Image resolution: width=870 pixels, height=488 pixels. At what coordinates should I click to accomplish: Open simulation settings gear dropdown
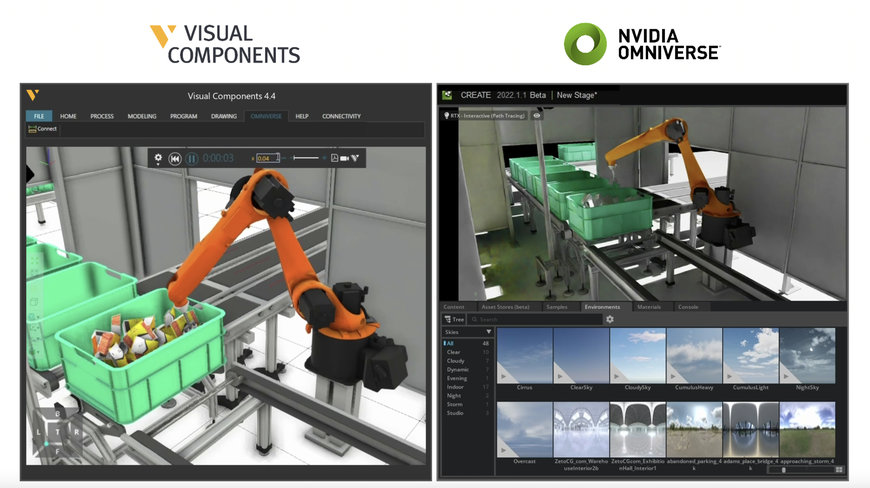(158, 159)
